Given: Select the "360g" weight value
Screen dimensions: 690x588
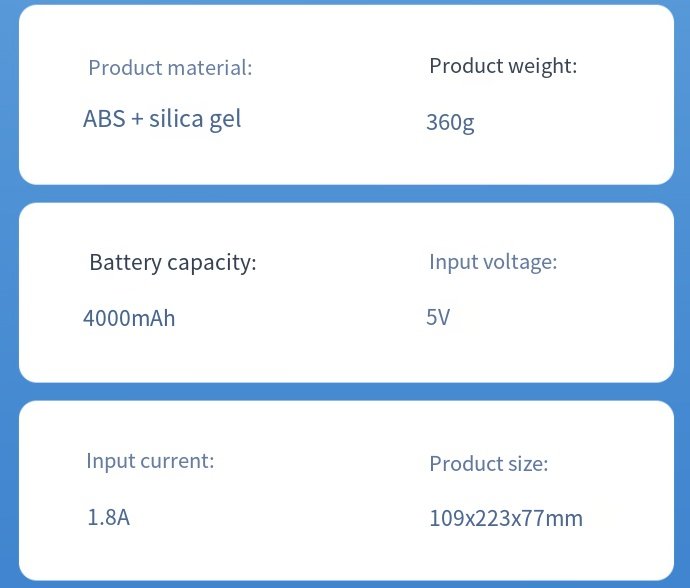Looking at the screenshot, I should click(450, 123).
